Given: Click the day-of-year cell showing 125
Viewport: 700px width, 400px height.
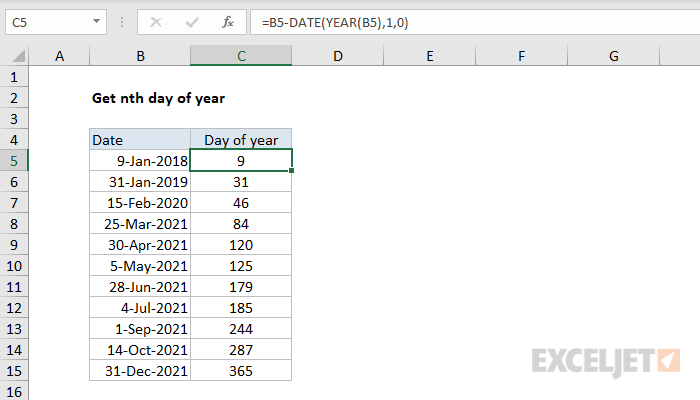Looking at the screenshot, I should click(241, 266).
